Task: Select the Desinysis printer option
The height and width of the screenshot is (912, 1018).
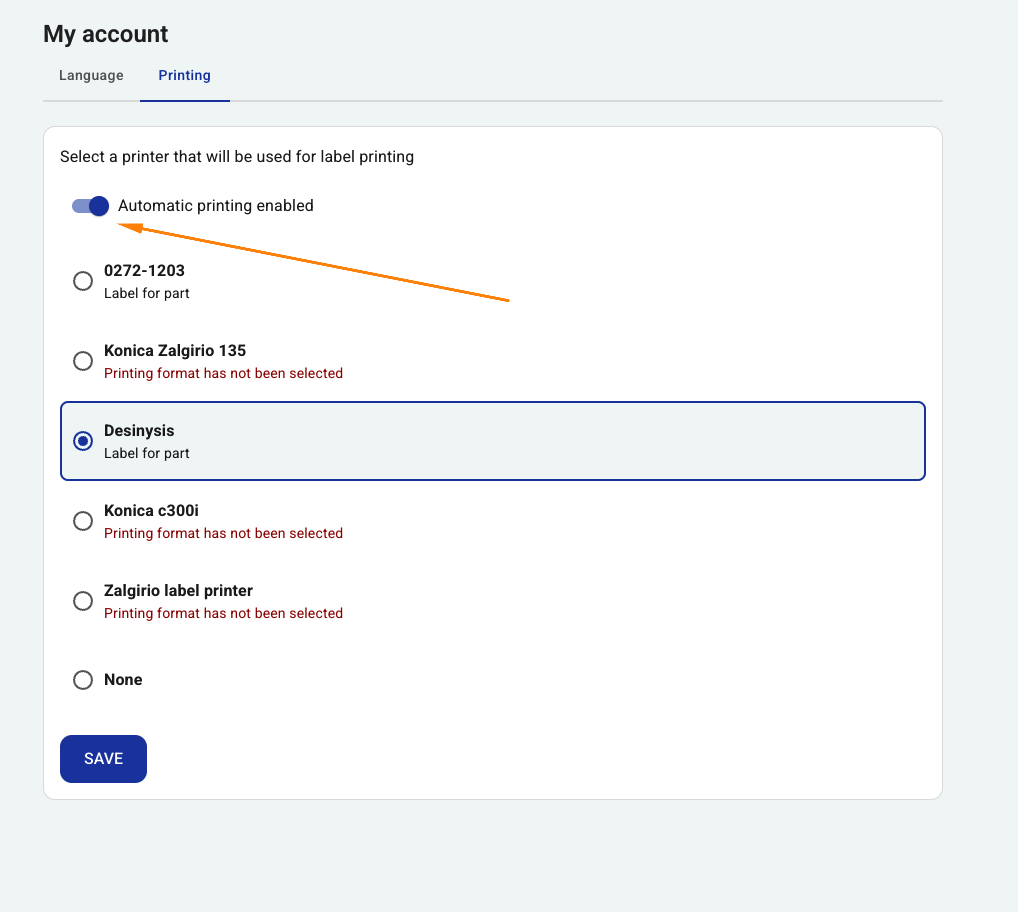Action: (83, 441)
